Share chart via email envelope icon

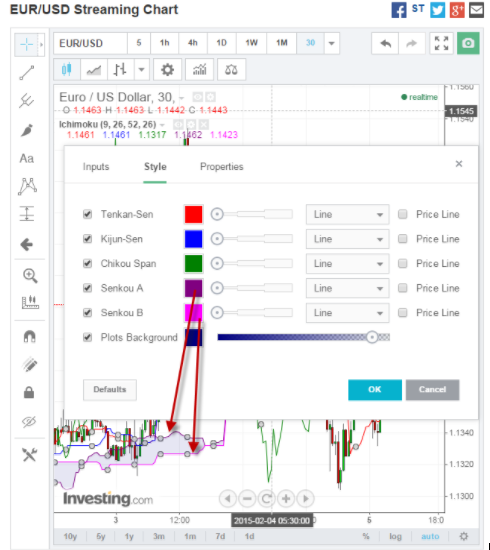(x=476, y=10)
